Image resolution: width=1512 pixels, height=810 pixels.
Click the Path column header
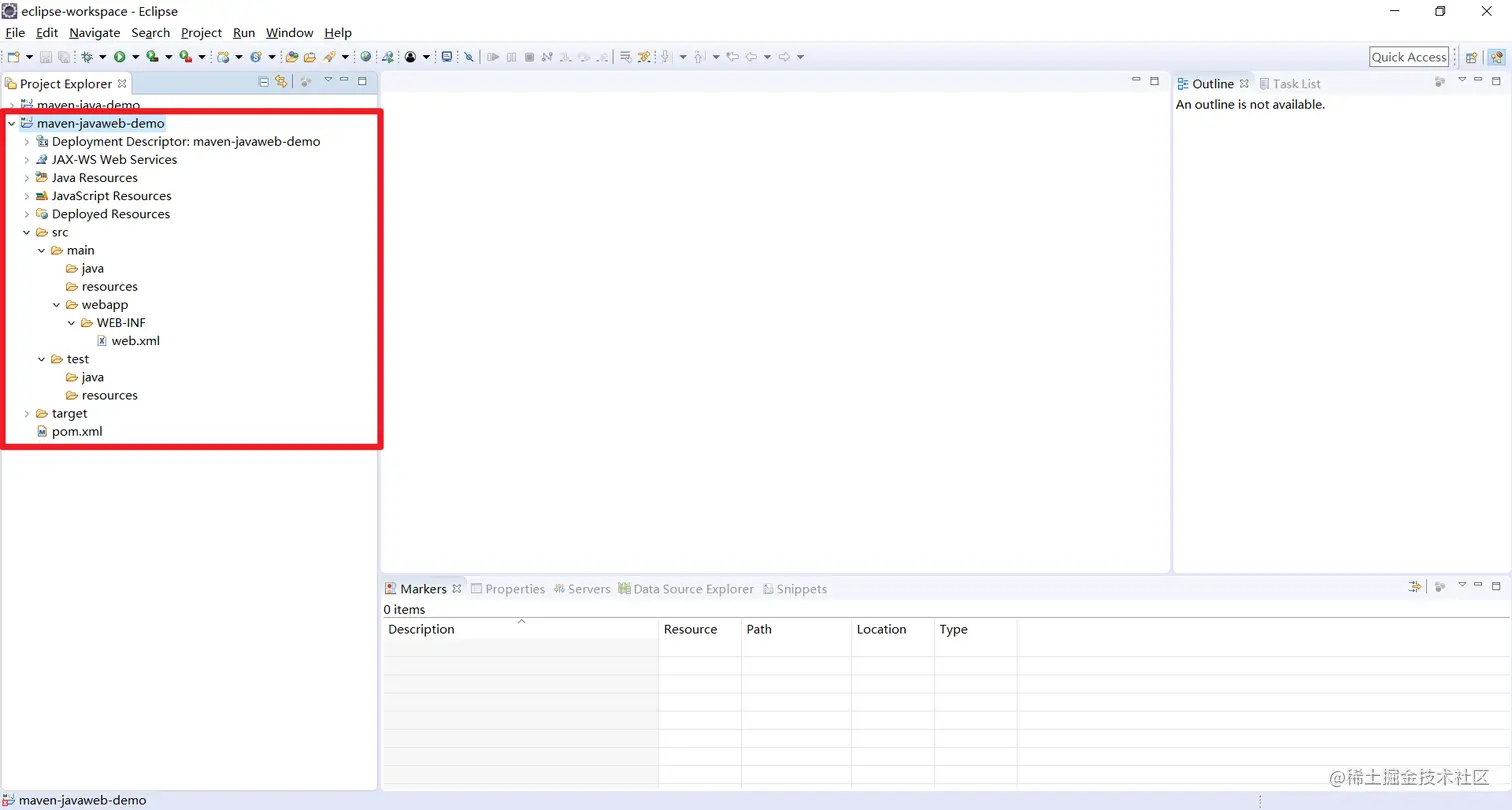pos(796,629)
